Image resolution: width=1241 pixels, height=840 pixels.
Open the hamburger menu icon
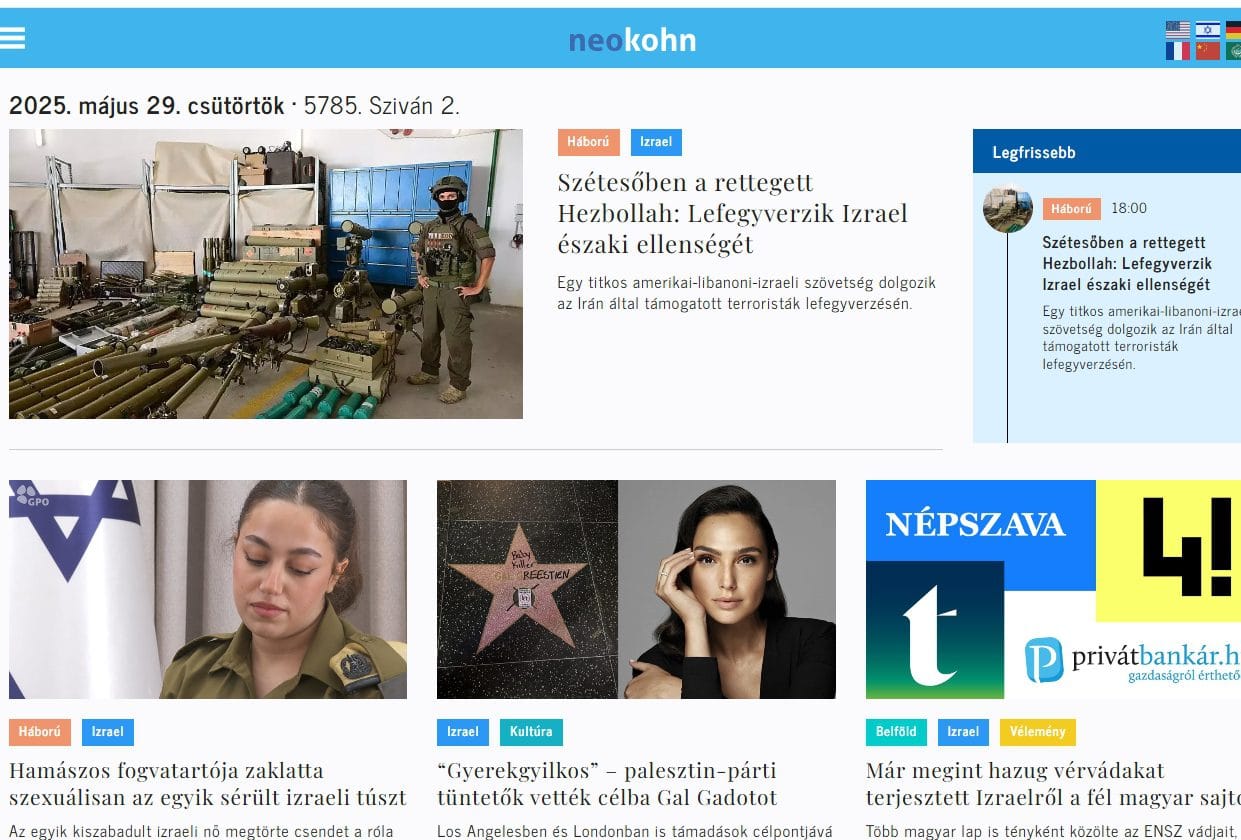(x=12, y=38)
